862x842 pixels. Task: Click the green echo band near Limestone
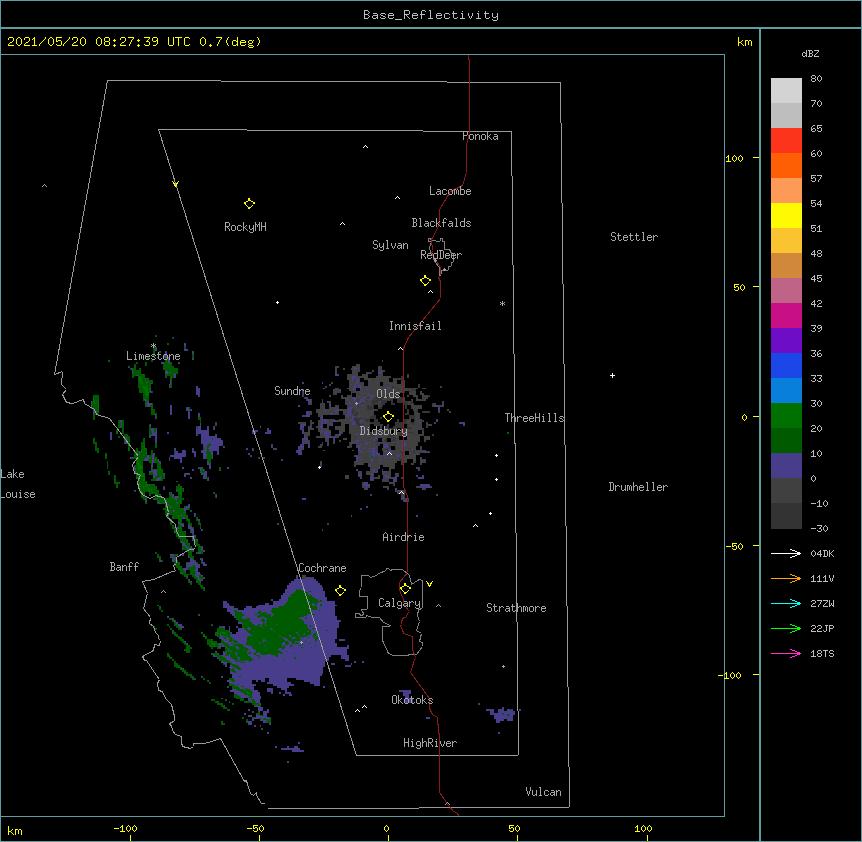[144, 385]
